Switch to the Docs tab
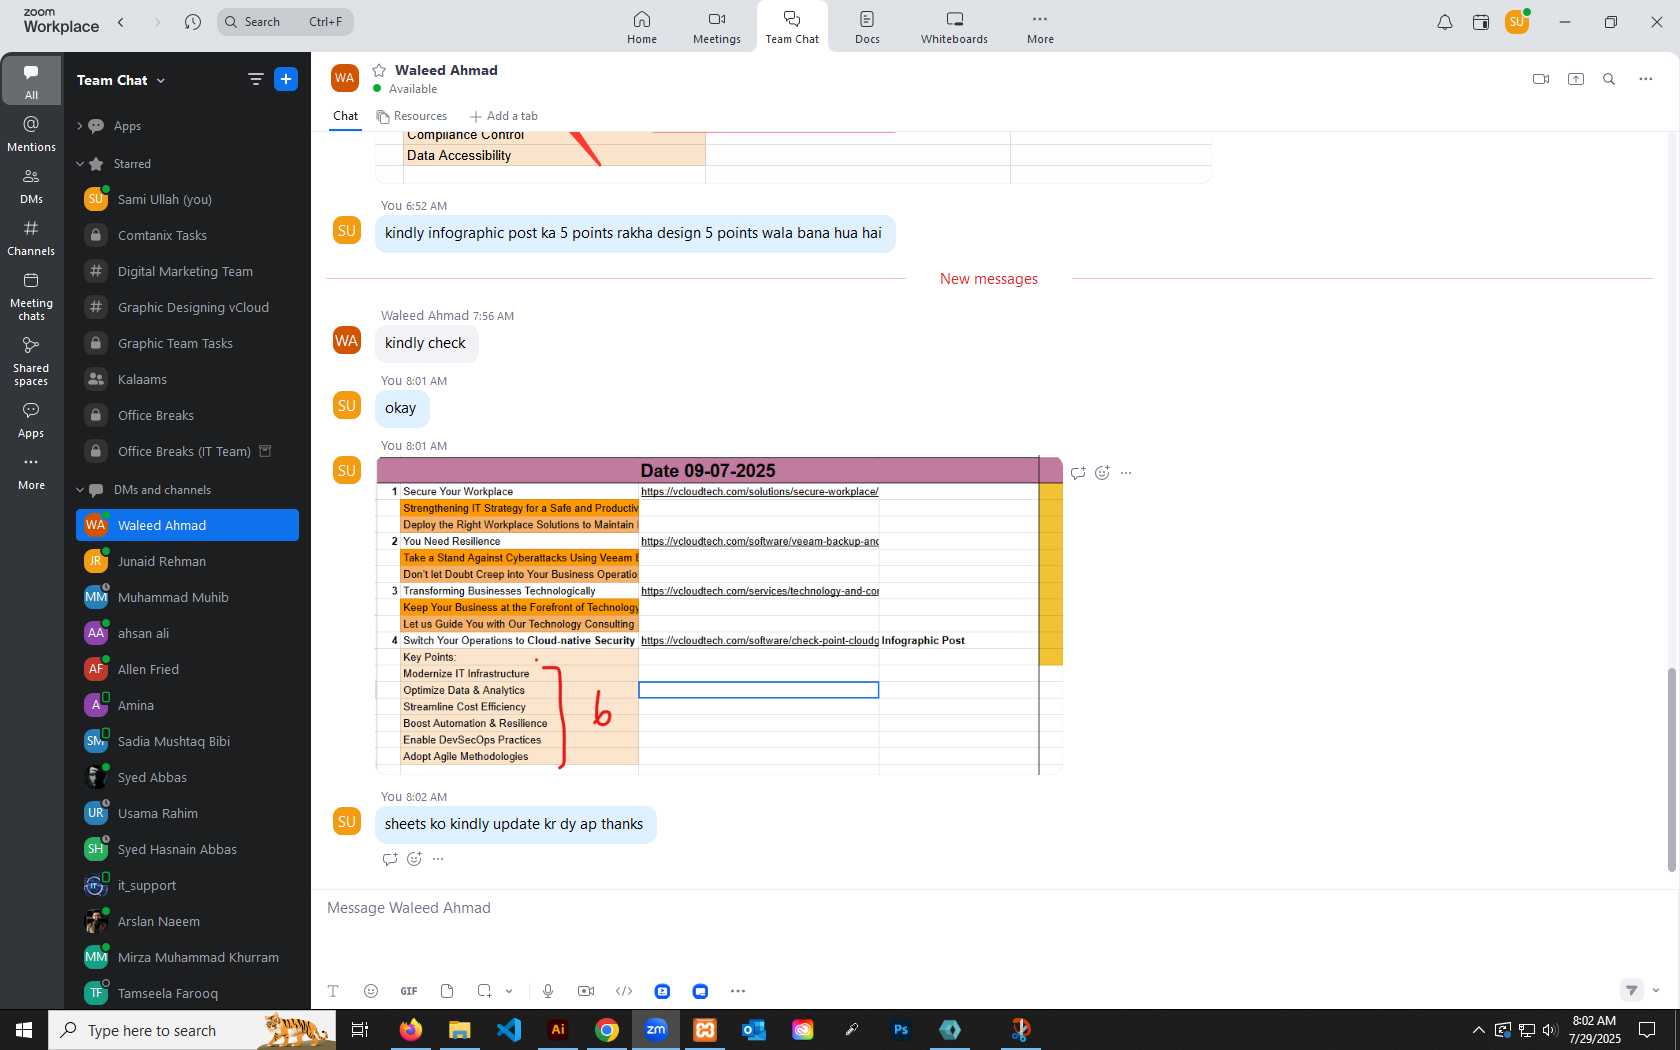This screenshot has width=1680, height=1050. [x=867, y=27]
